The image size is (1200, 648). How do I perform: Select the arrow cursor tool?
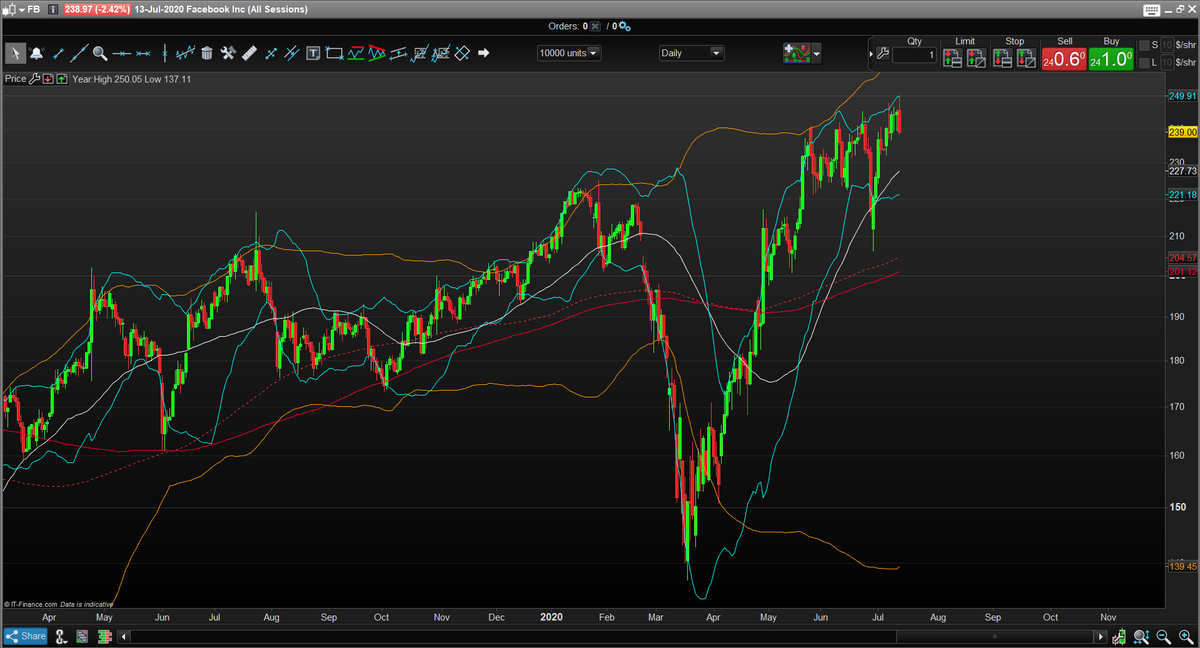coord(15,53)
